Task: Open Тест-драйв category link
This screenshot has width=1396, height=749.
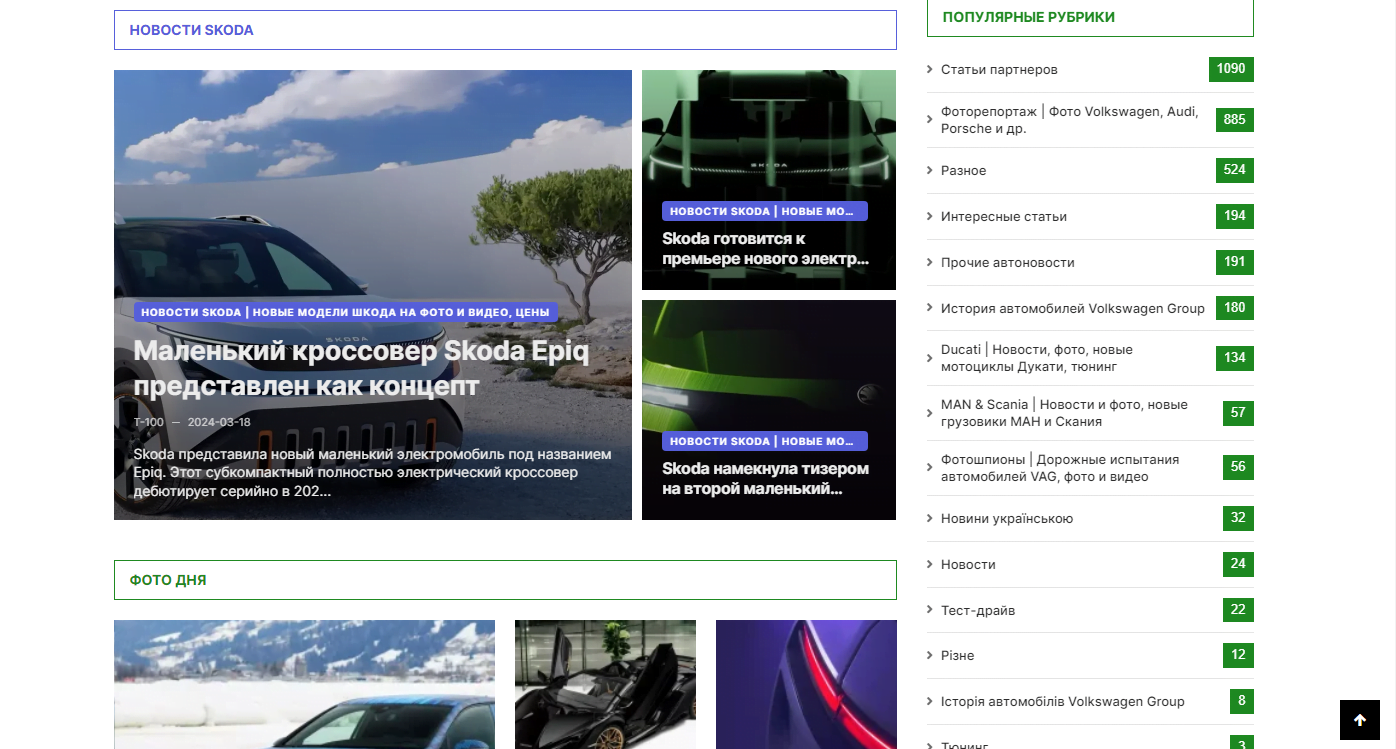Action: (x=978, y=611)
